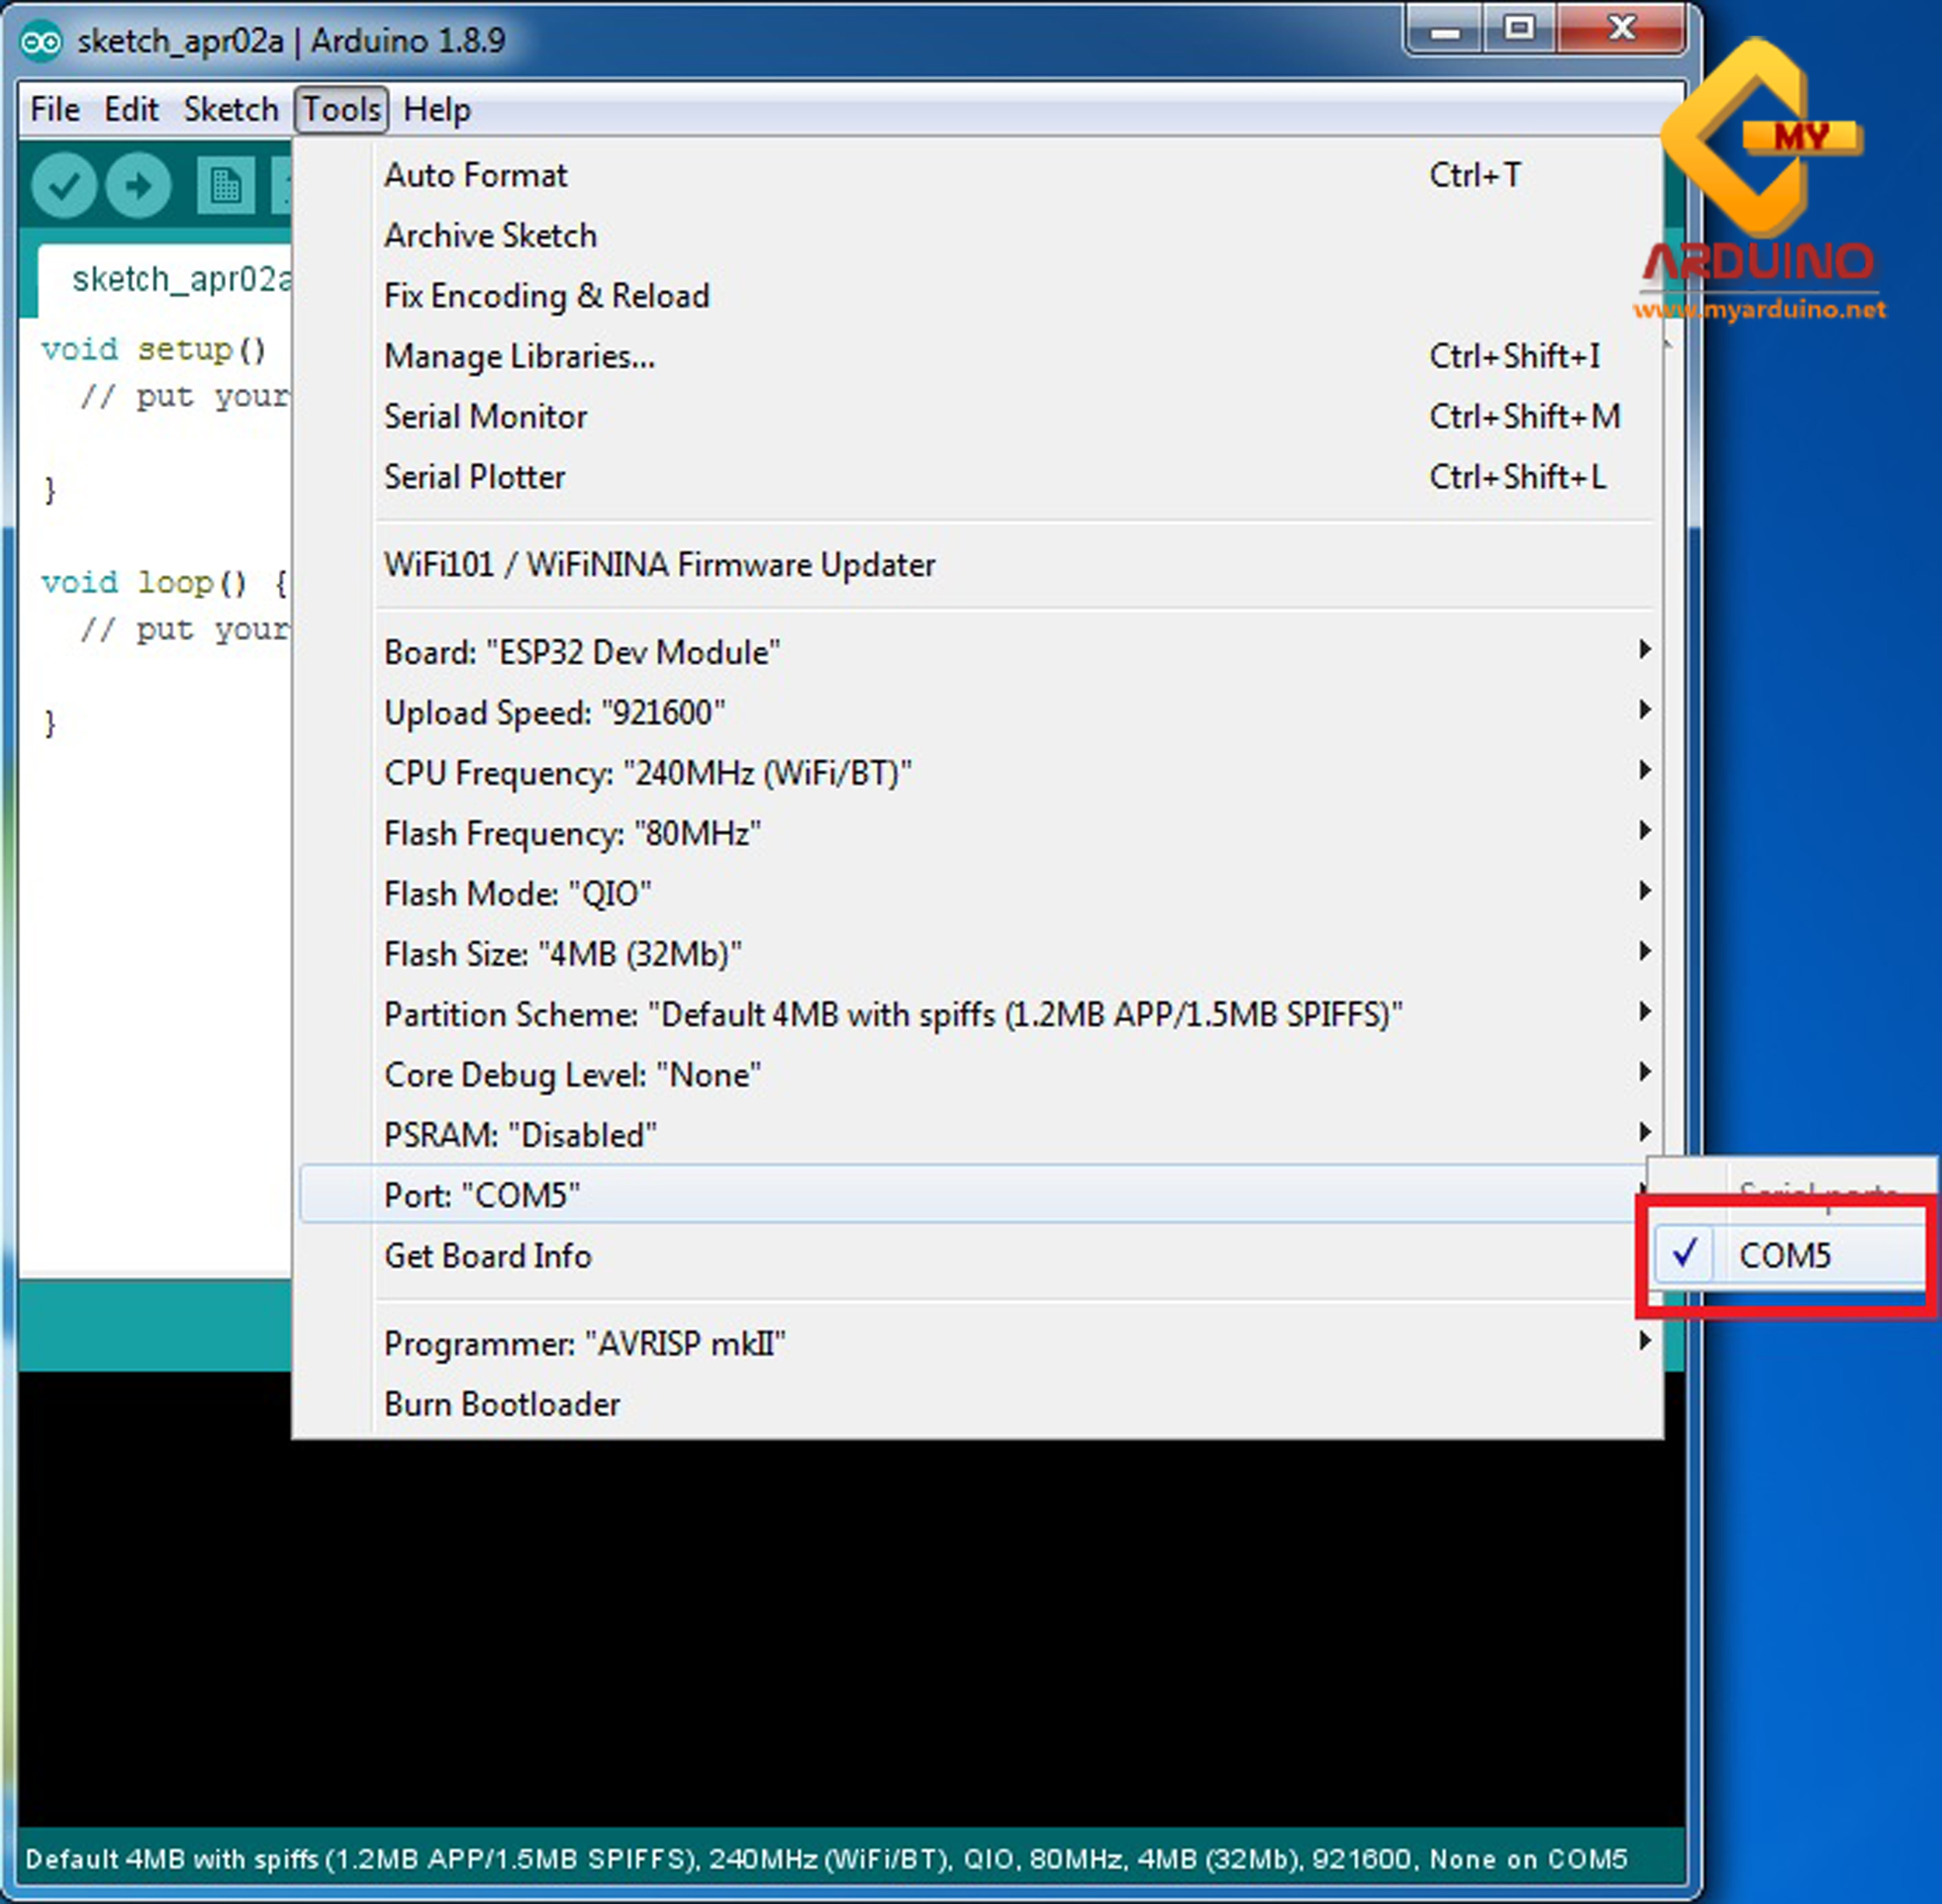Expand the Upload Speed 921600 submenu

click(x=554, y=713)
